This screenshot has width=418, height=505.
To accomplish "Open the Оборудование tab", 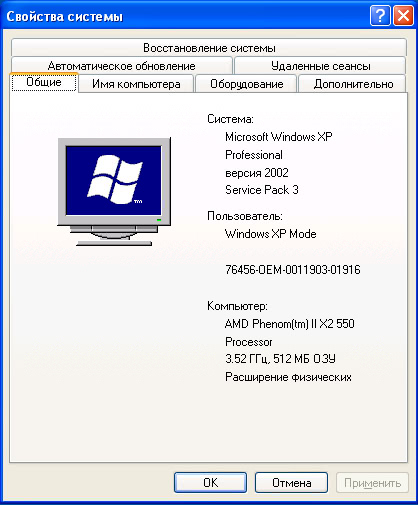I will coord(246,84).
